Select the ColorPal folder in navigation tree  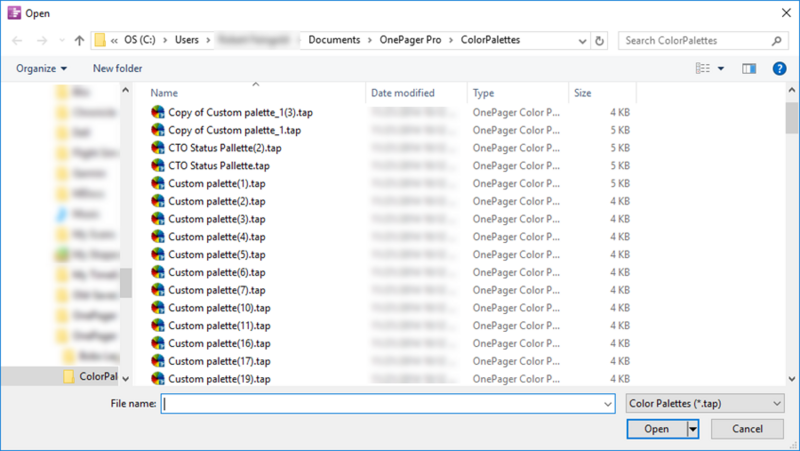[90, 377]
